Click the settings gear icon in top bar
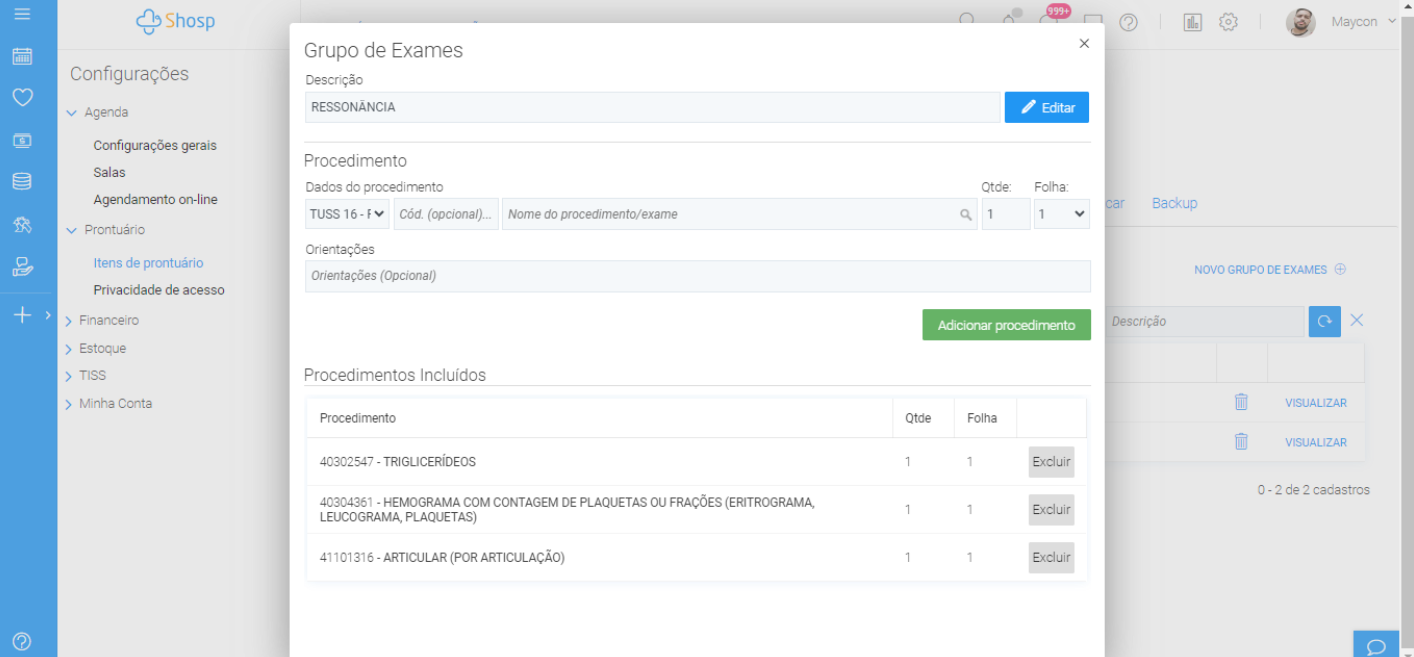This screenshot has width=1414, height=657. [x=1228, y=22]
